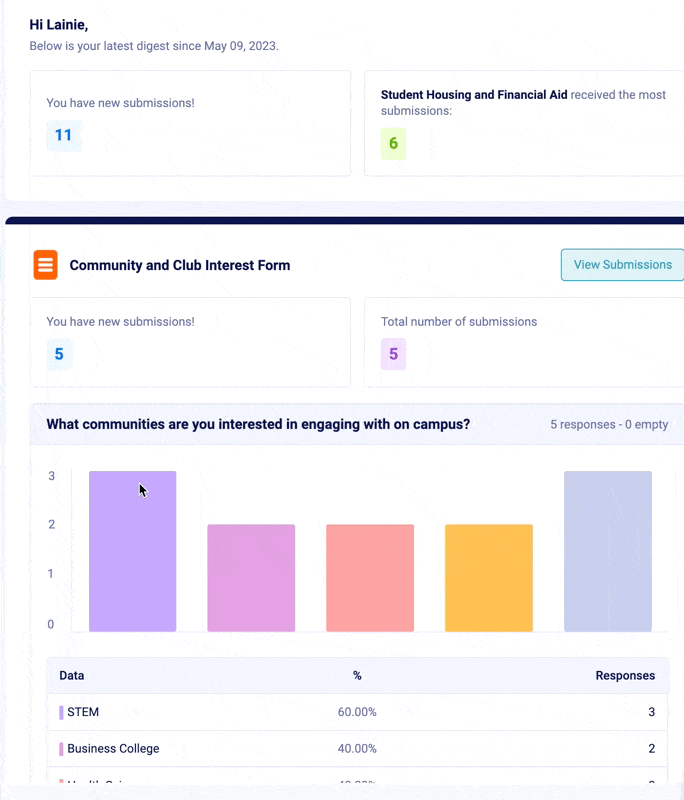
Task: Click the % column header
Action: (357, 676)
